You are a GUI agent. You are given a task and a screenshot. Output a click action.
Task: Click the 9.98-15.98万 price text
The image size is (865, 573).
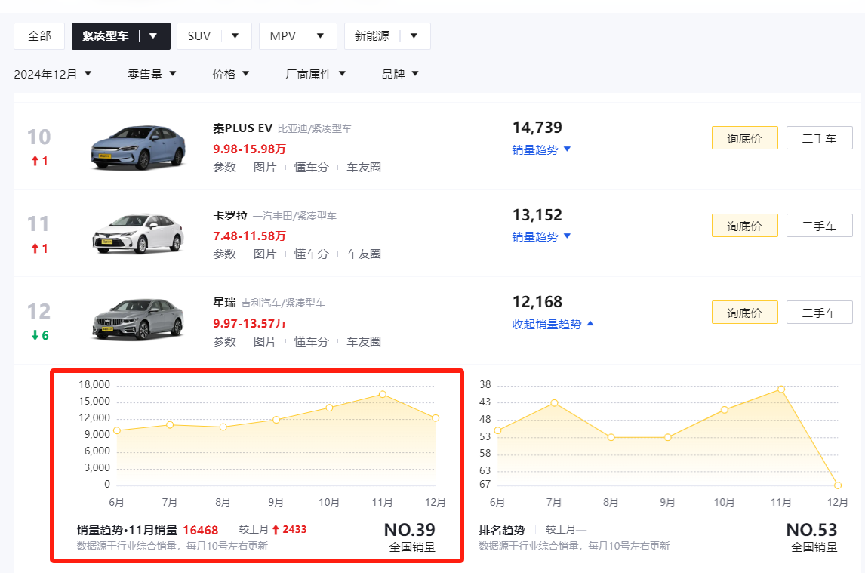(x=249, y=149)
